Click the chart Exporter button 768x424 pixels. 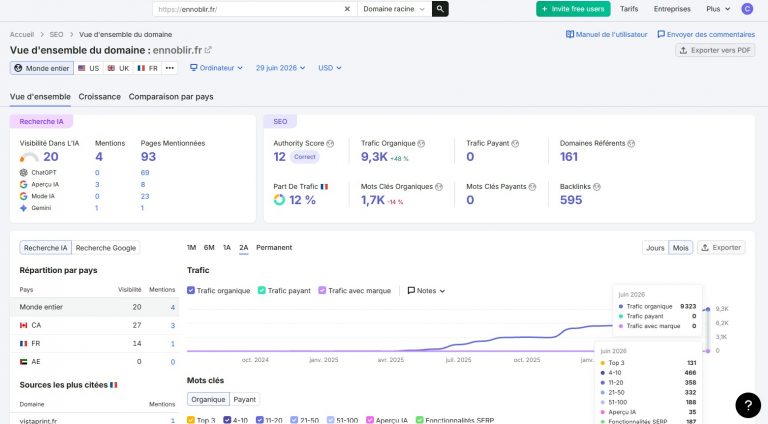click(721, 248)
